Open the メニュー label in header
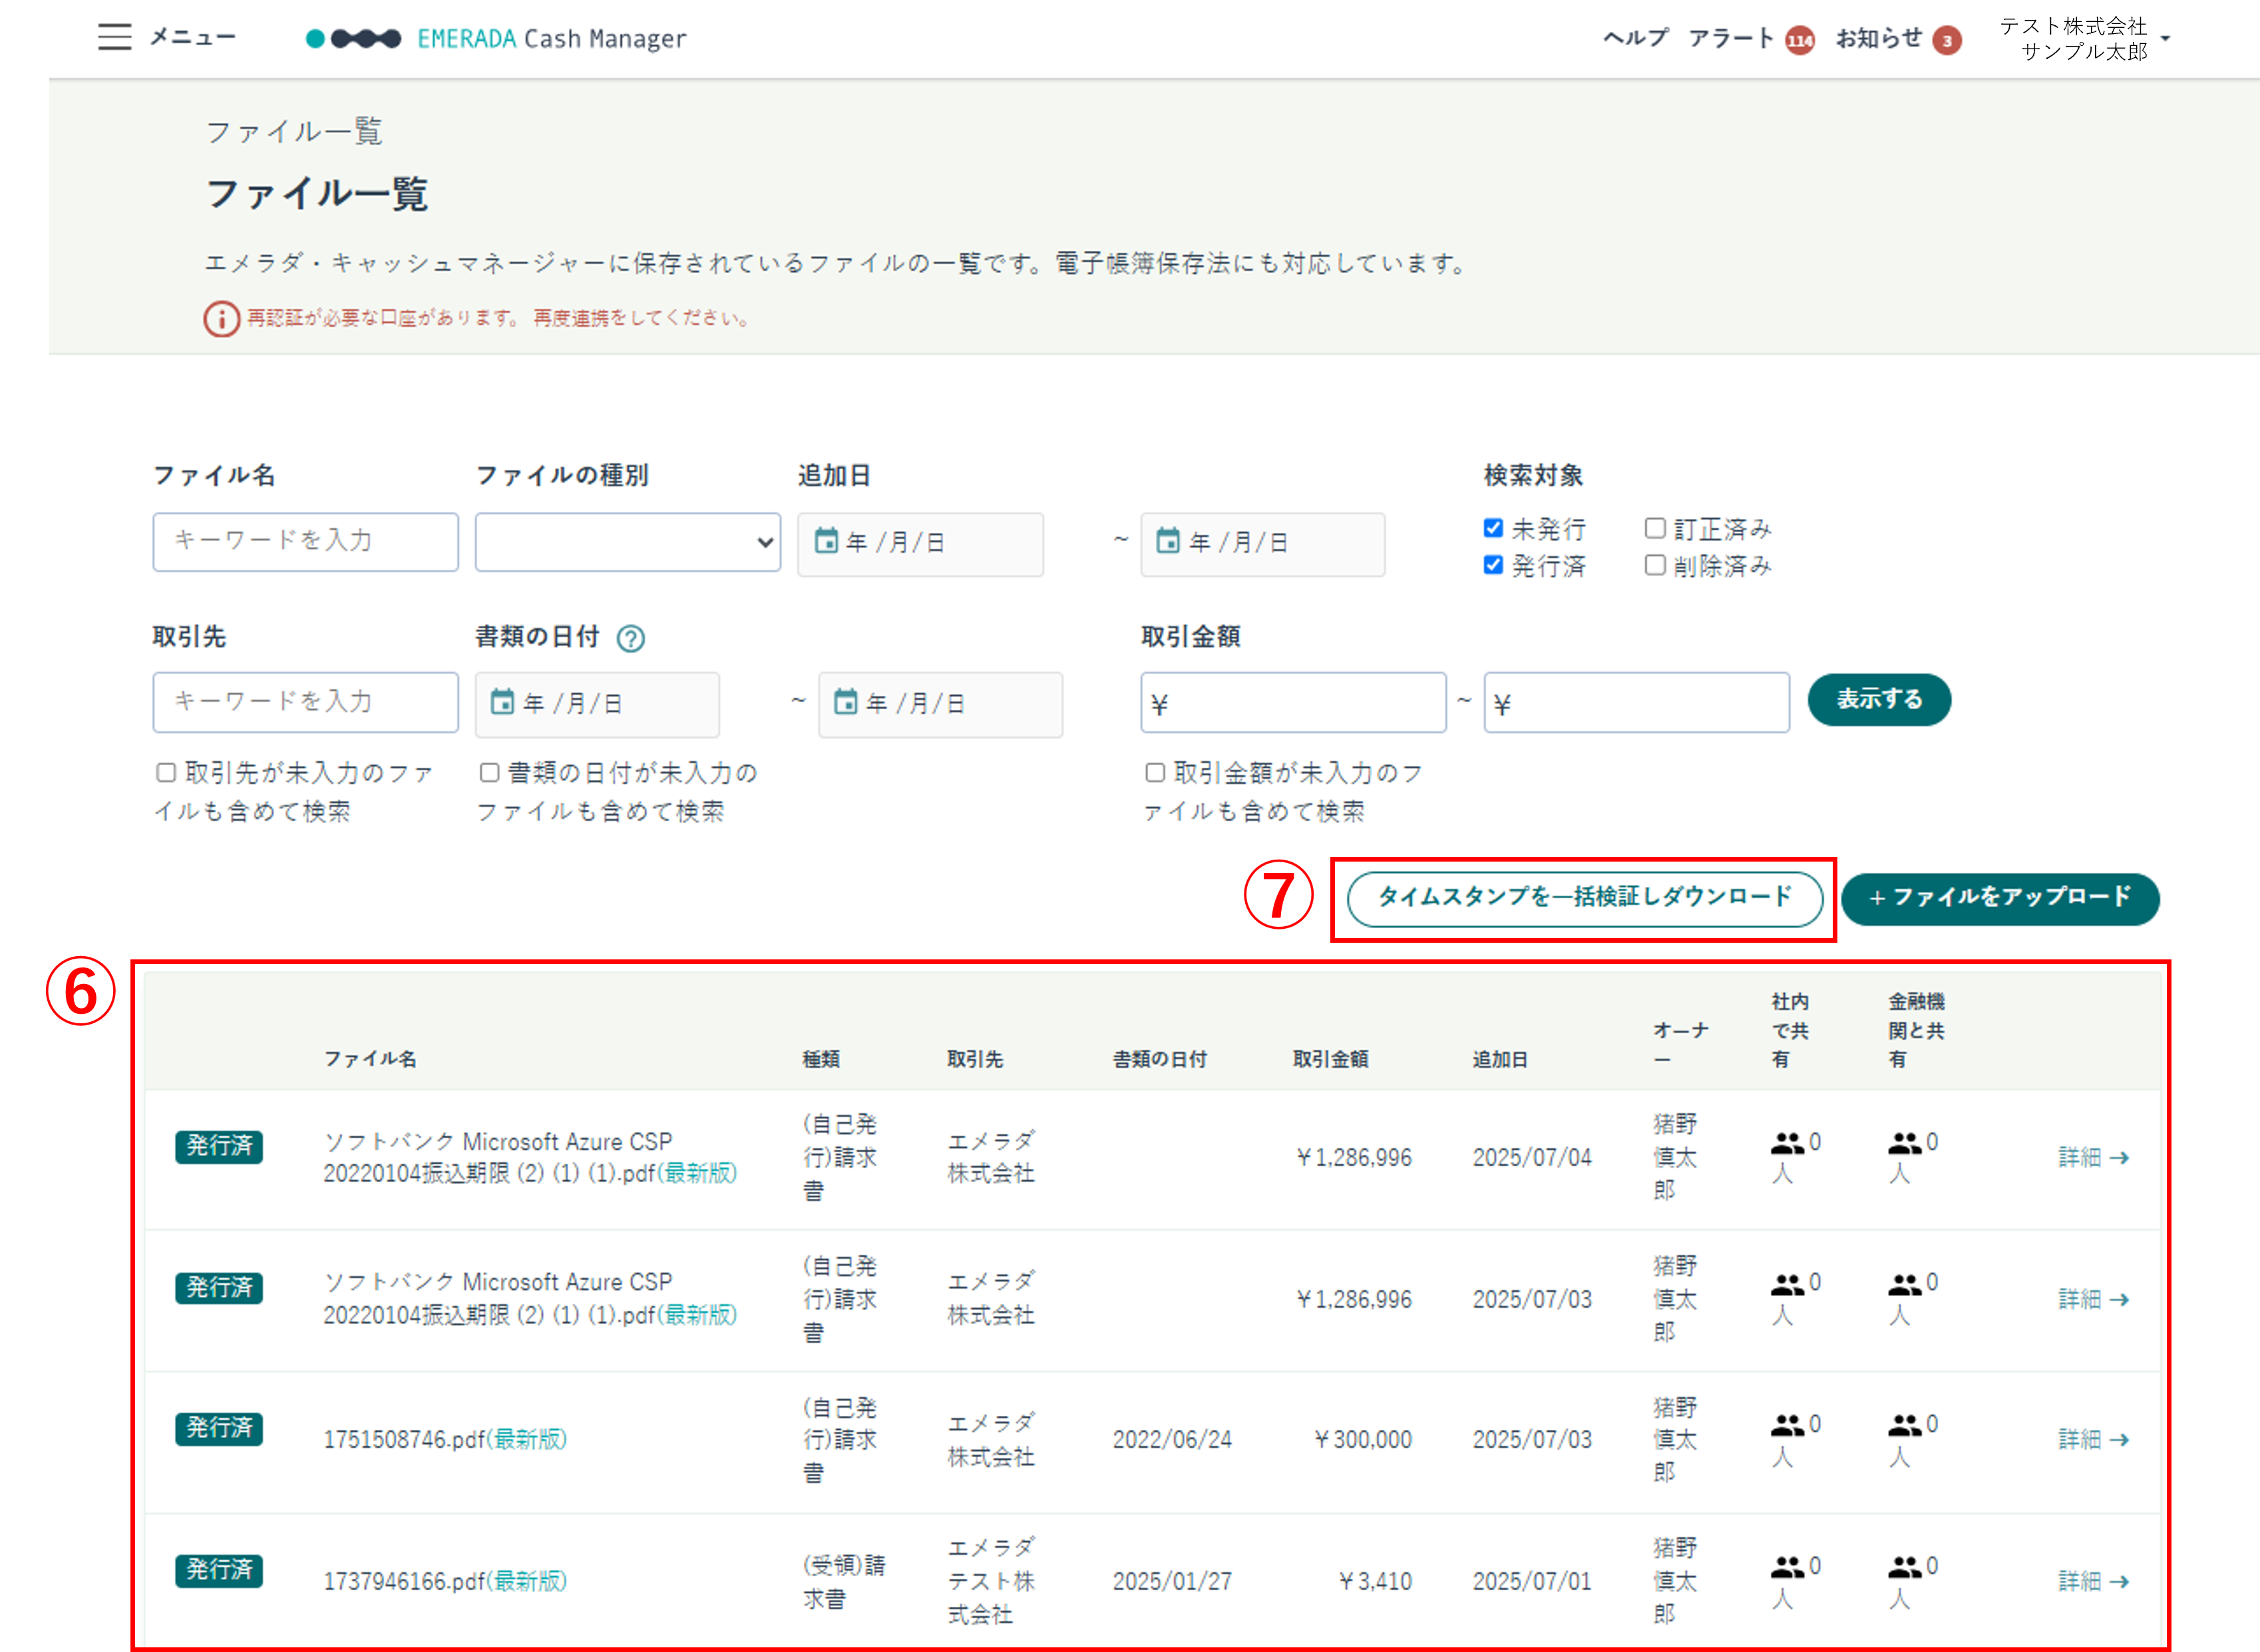Viewport: 2260px width, 1652px height. (192, 37)
